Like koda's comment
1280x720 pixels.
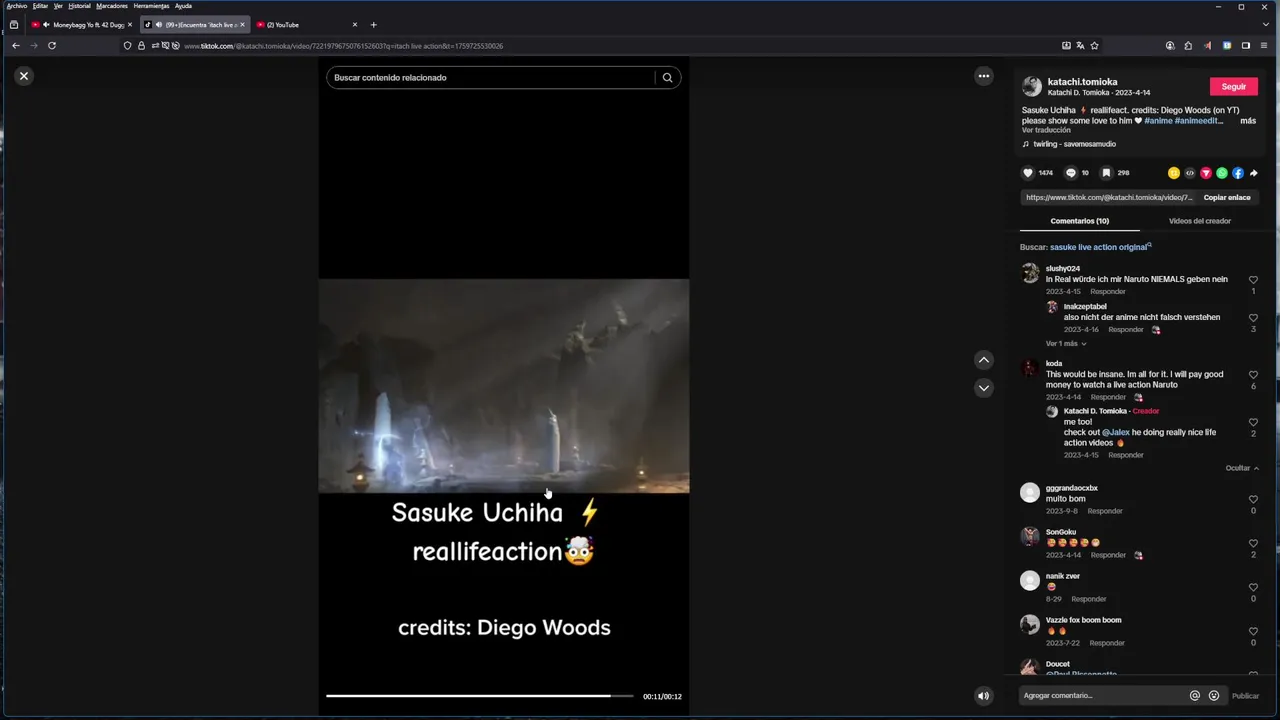(1253, 375)
